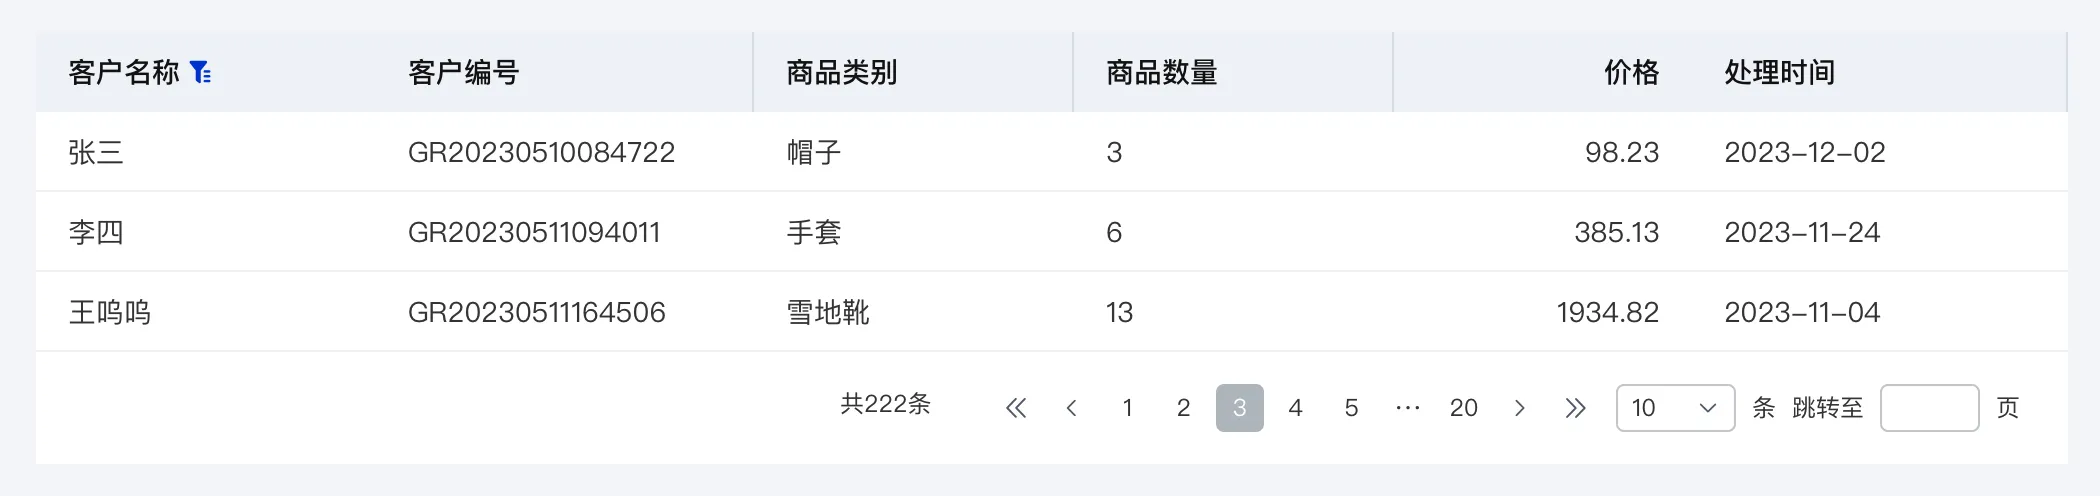Select the row for 张三
Screen dimensions: 2100x496
[x=96, y=152]
